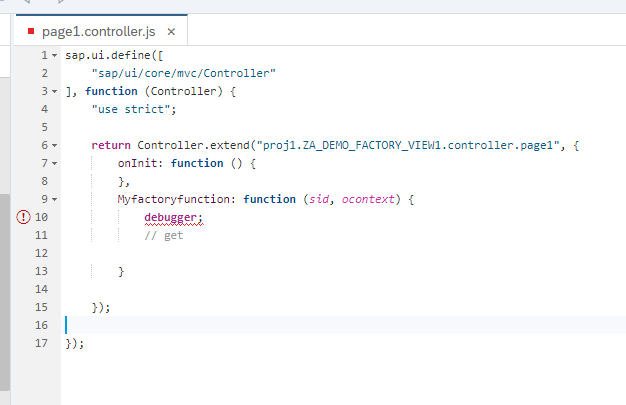626x405 pixels.
Task: Collapse fold arrow at line 3
Action: (x=55, y=91)
